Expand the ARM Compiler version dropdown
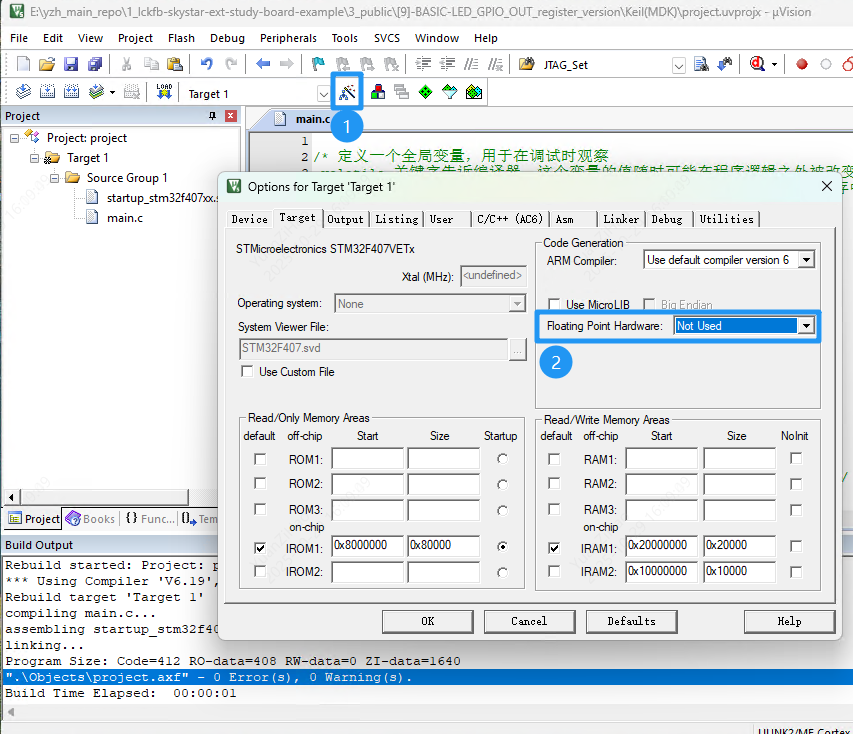This screenshot has height=734, width=853. click(806, 260)
